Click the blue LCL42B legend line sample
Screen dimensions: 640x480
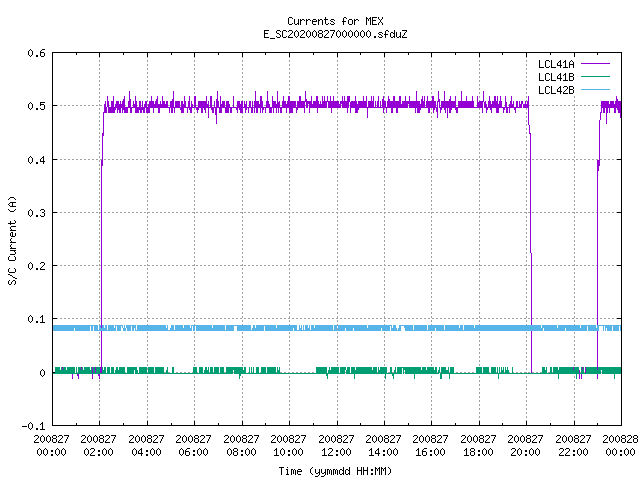(595, 89)
